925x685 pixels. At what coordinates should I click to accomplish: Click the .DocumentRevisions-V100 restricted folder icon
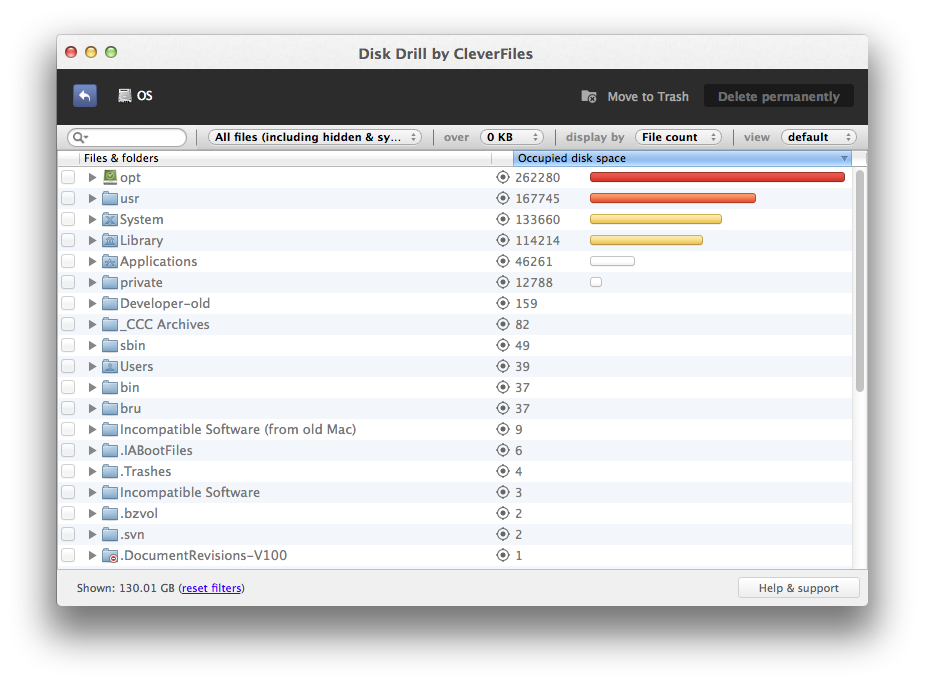click(110, 555)
